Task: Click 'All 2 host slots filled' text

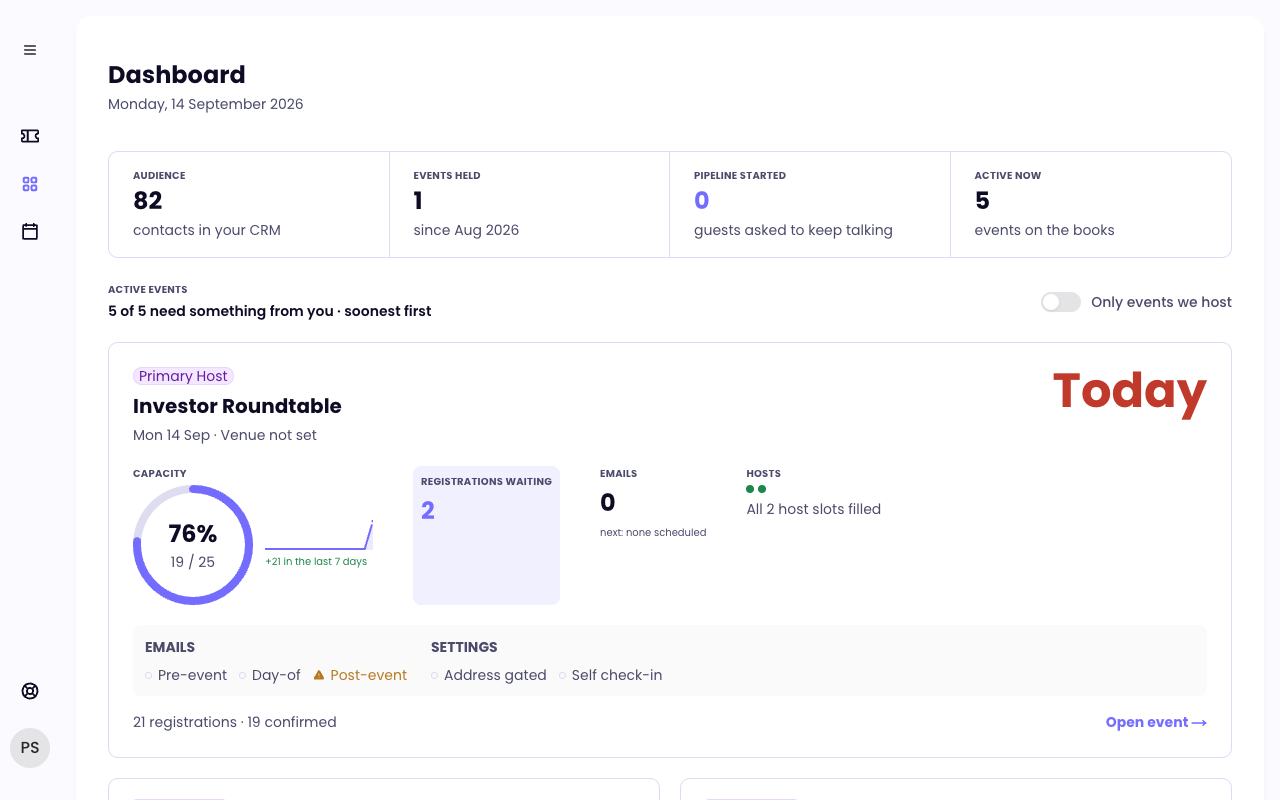Action: [814, 509]
